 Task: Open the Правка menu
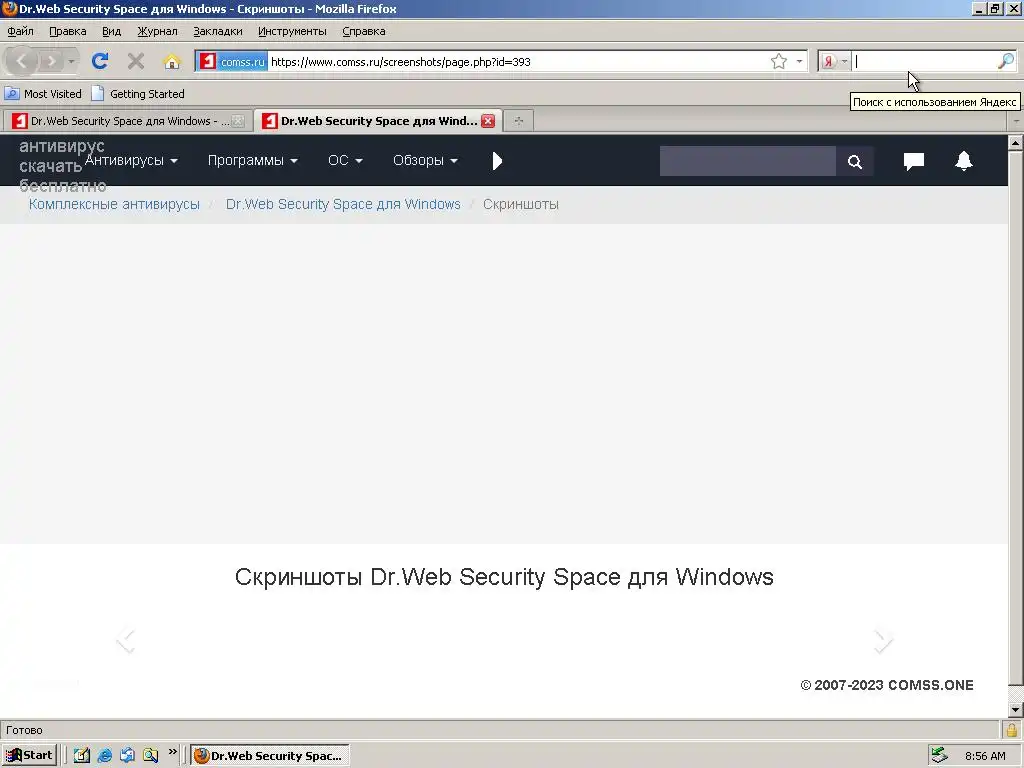click(x=67, y=31)
